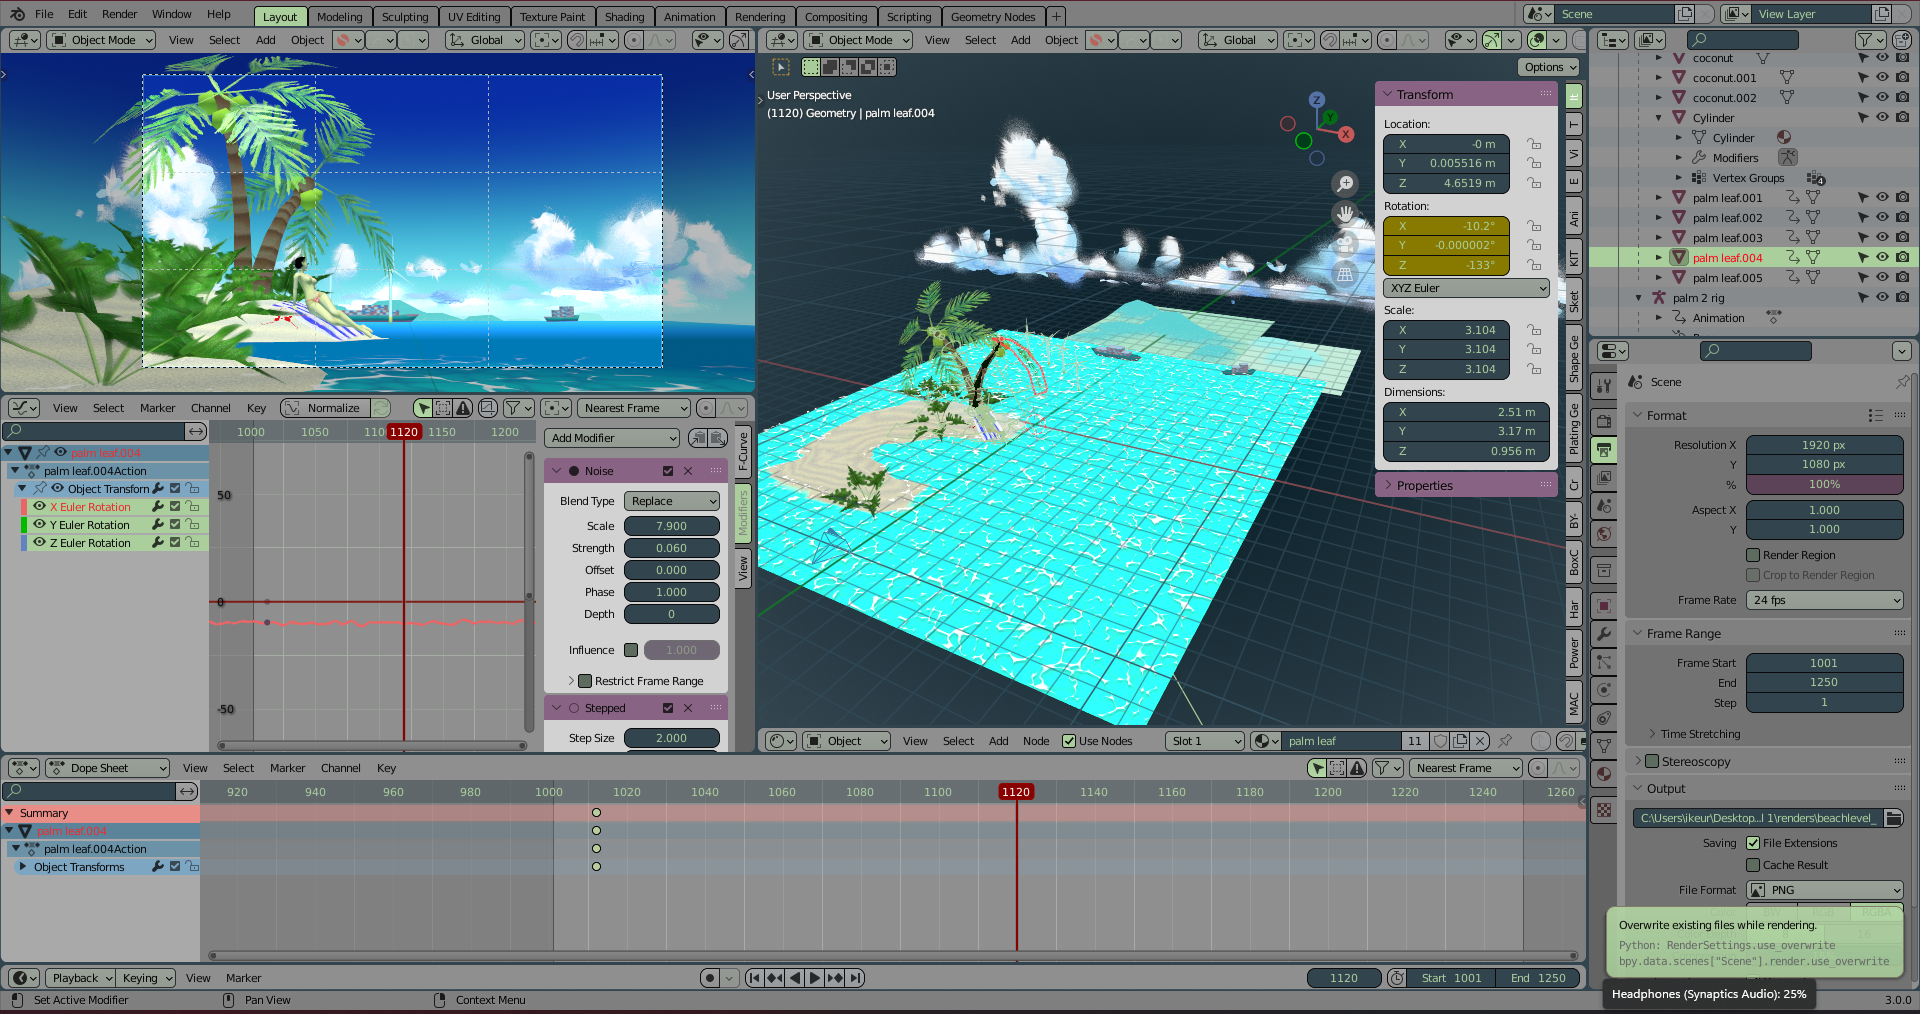Enable the Stereoscopy checkbox

[1652, 761]
